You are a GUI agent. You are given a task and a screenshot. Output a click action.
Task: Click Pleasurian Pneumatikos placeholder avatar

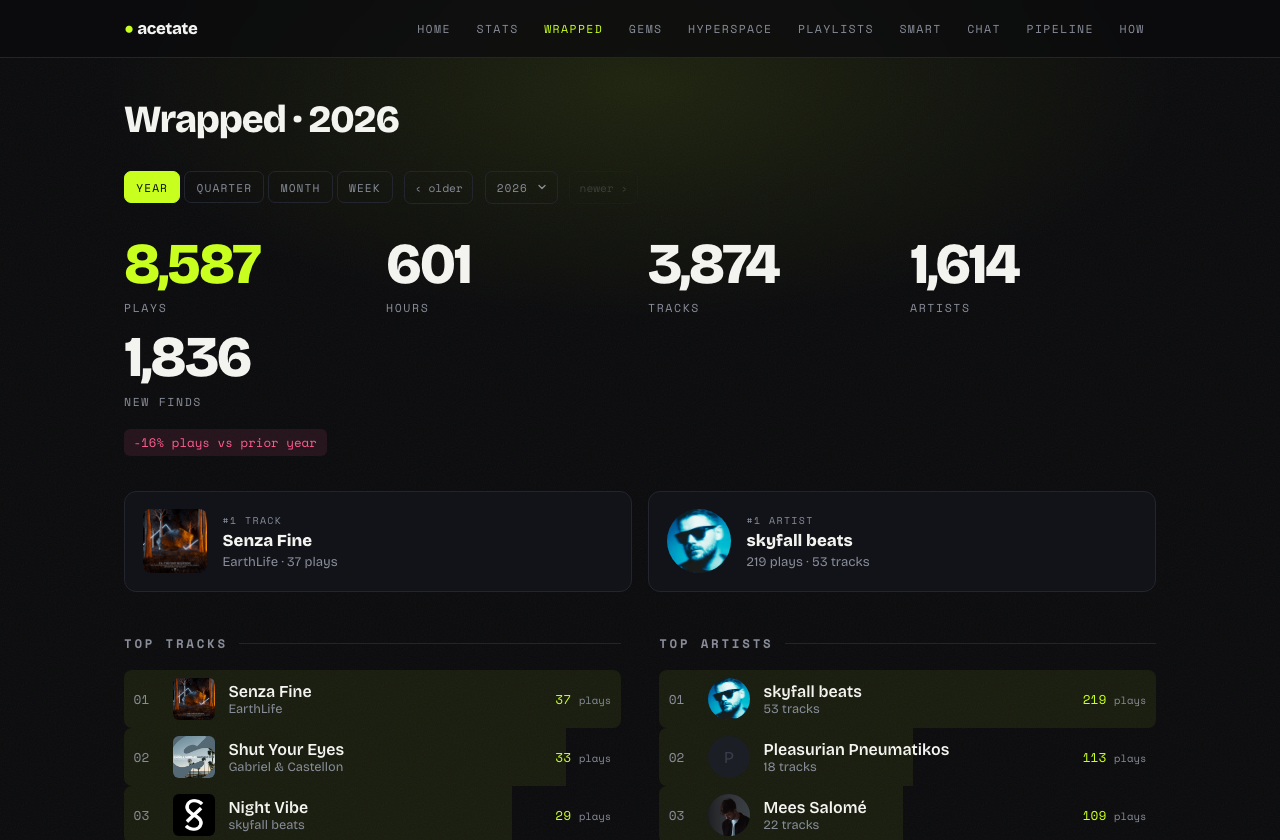point(729,757)
